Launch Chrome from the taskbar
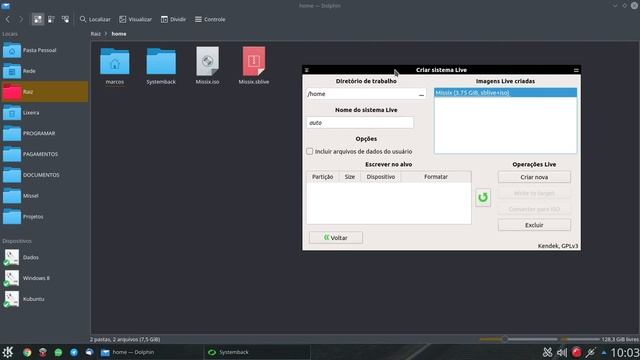 (27, 352)
